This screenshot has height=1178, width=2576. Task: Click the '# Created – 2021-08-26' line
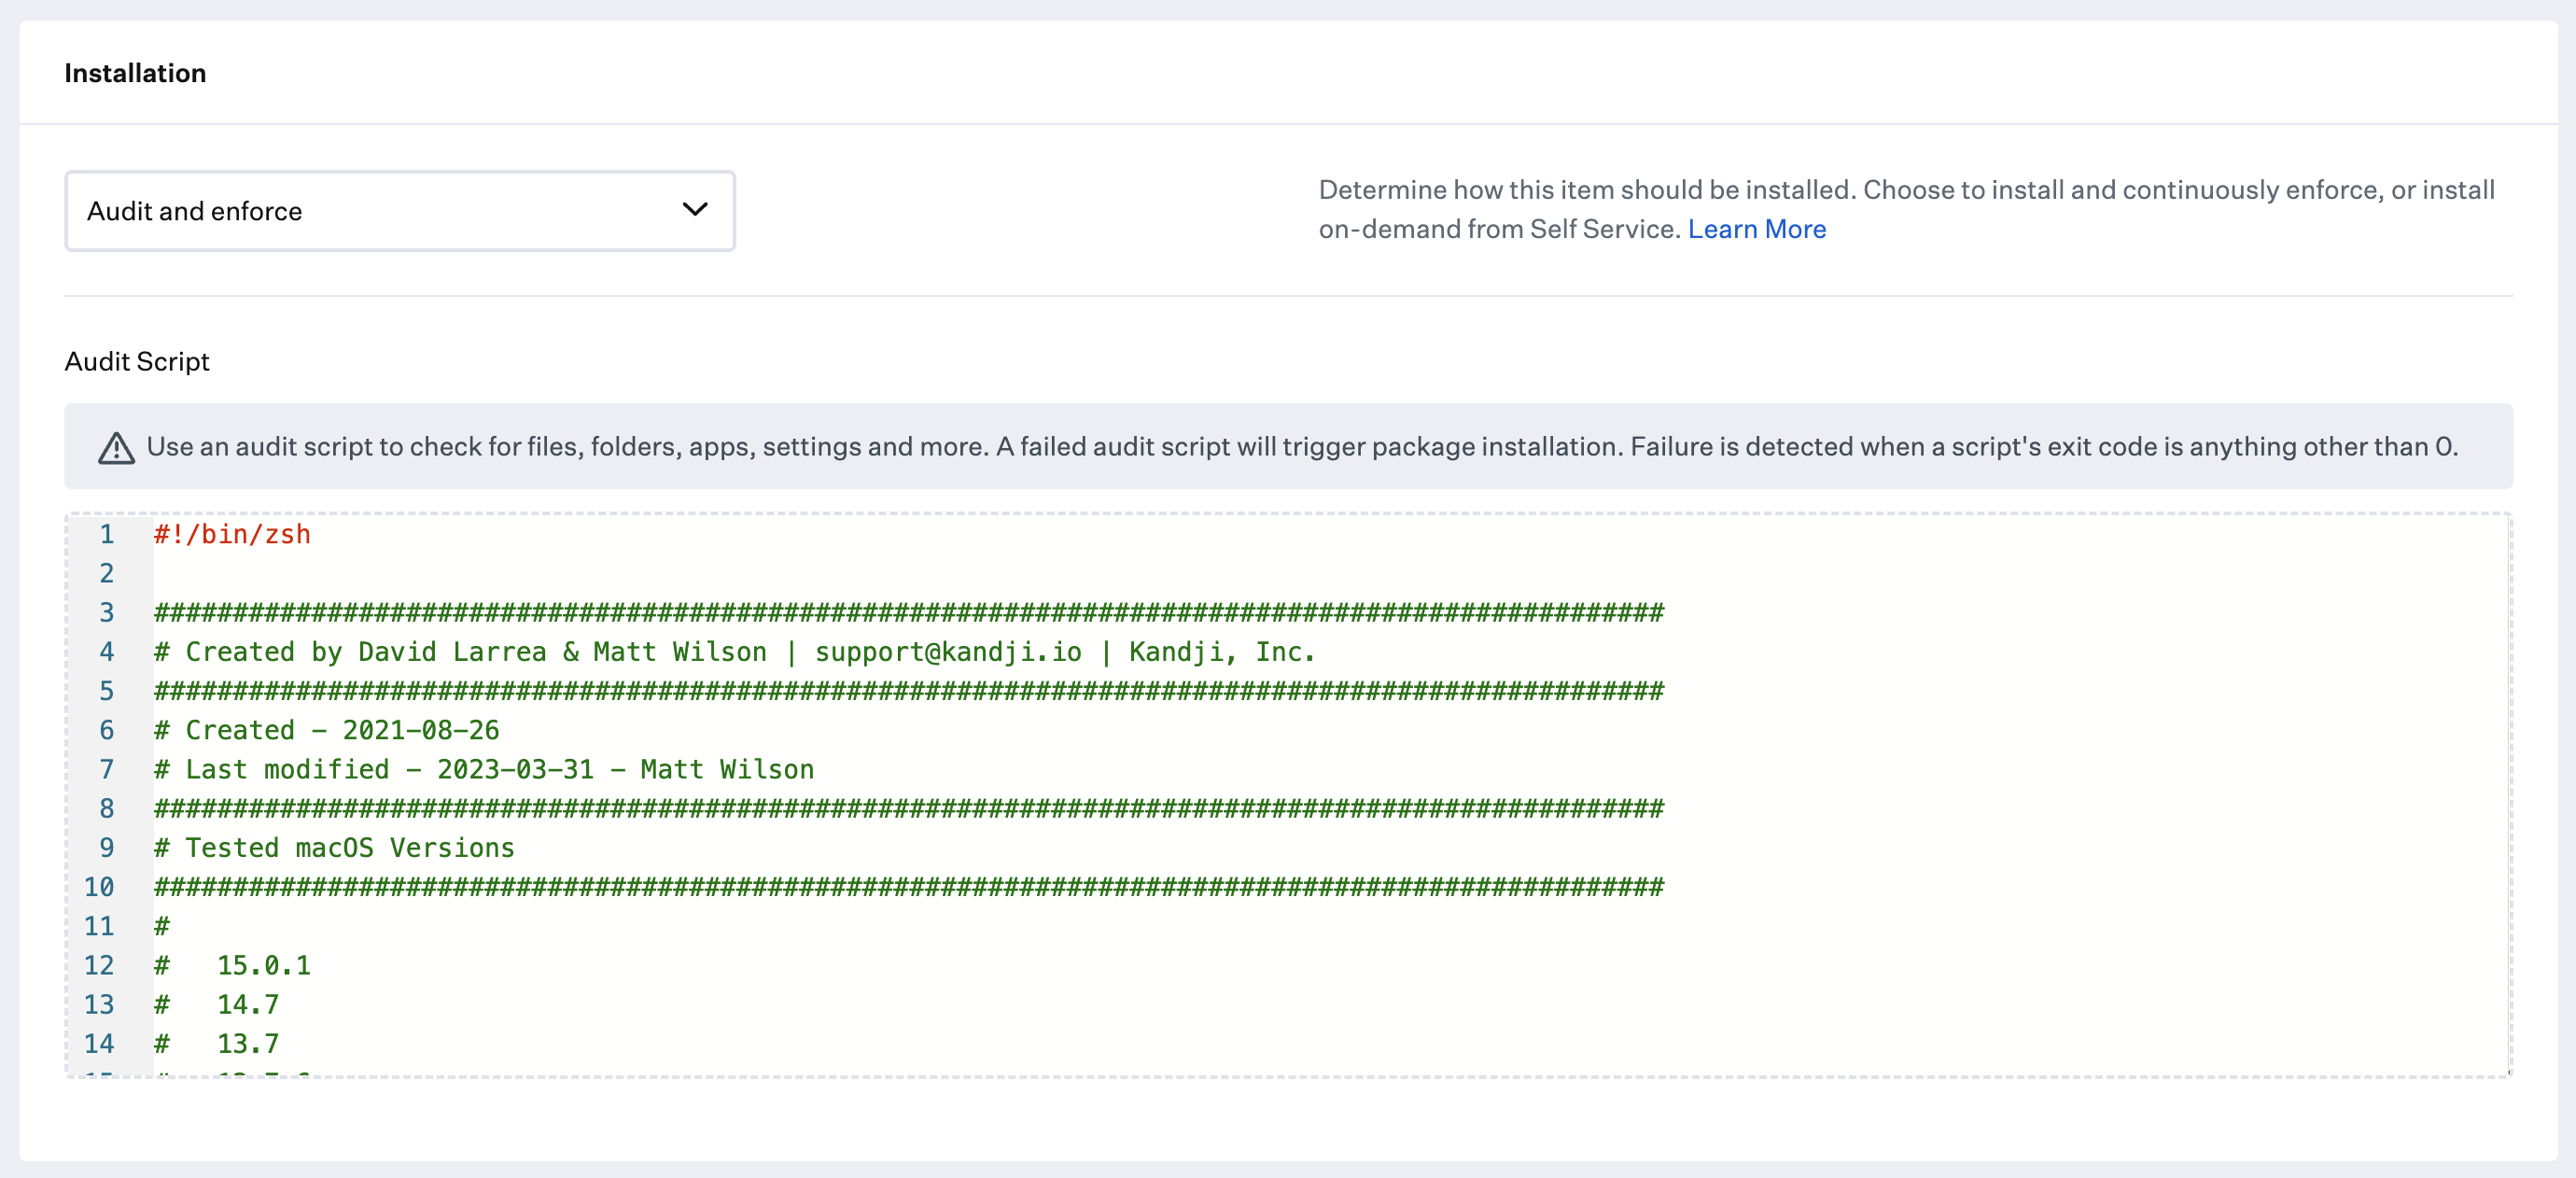326,731
